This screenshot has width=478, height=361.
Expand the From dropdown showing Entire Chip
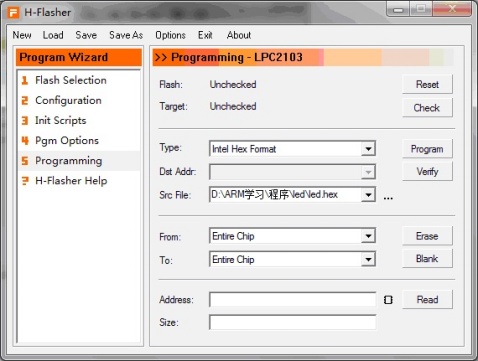368,236
